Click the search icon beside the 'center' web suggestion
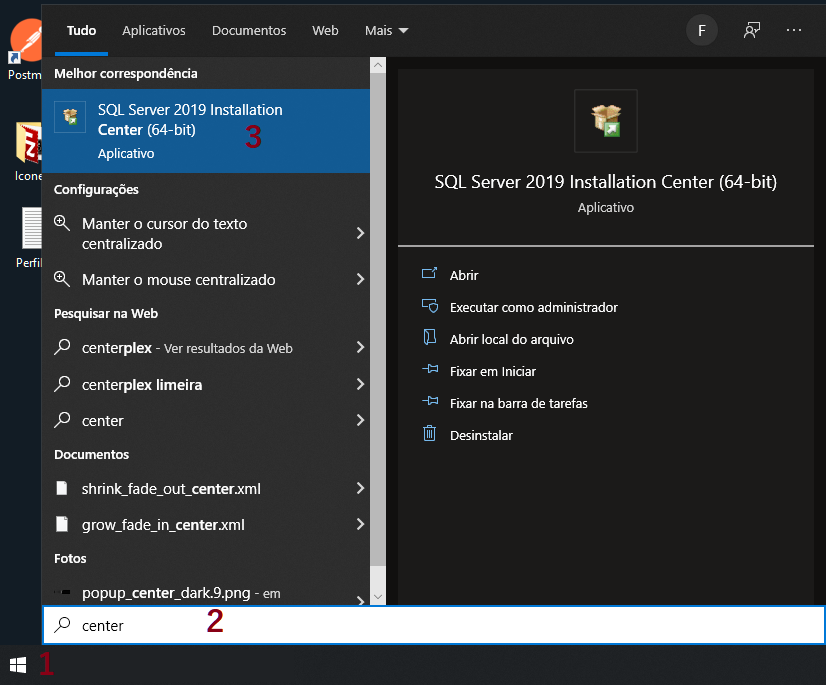The width and height of the screenshot is (826, 685). [x=62, y=420]
